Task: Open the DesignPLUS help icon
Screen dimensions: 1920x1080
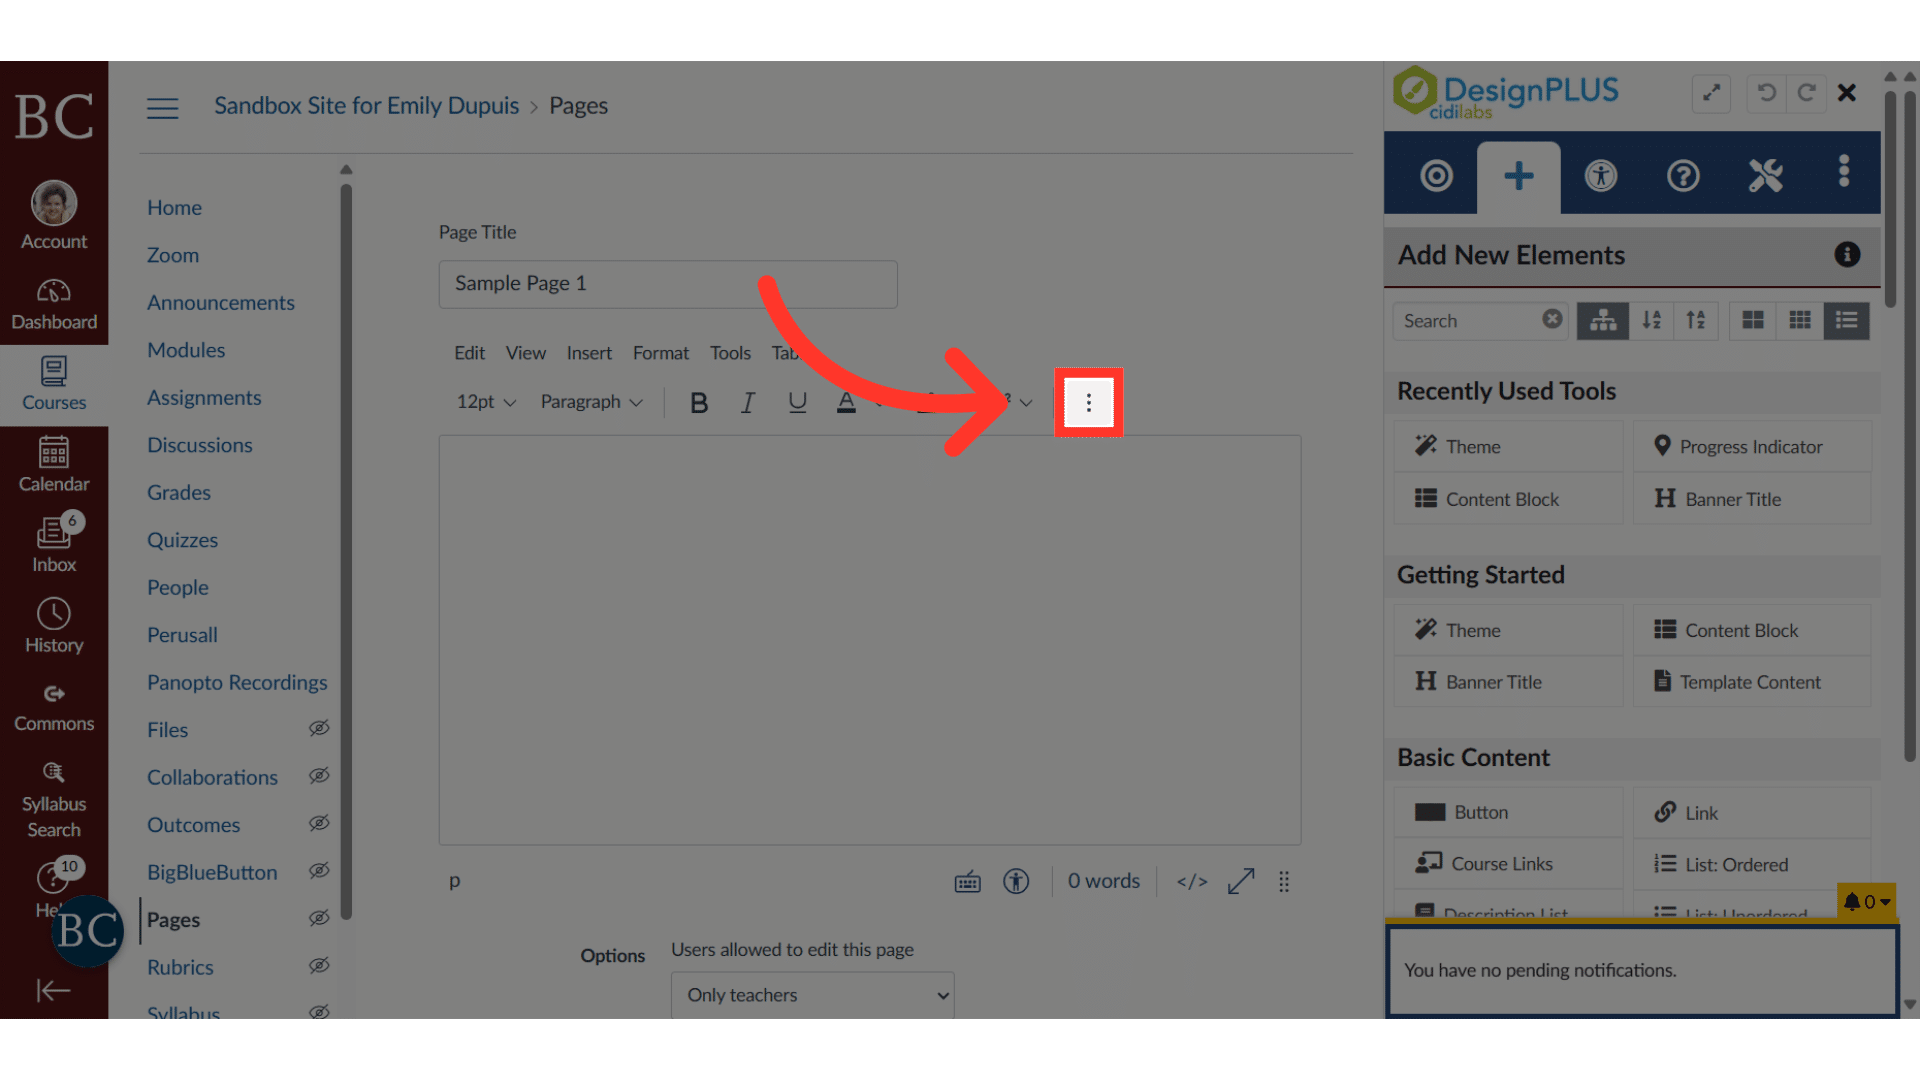Action: pos(1682,175)
